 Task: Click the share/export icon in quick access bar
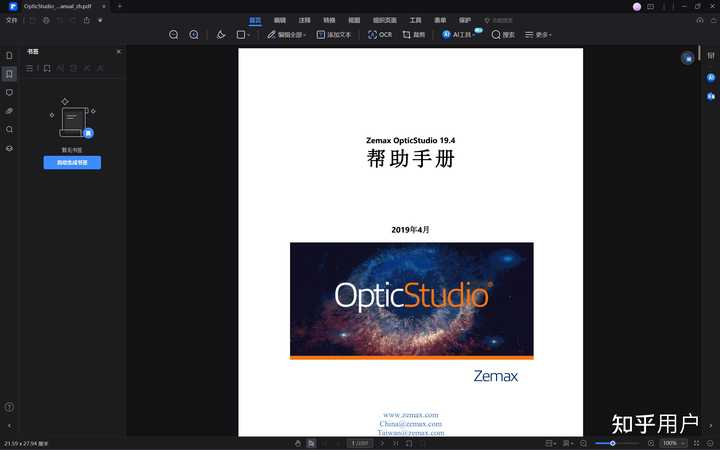click(x=87, y=20)
